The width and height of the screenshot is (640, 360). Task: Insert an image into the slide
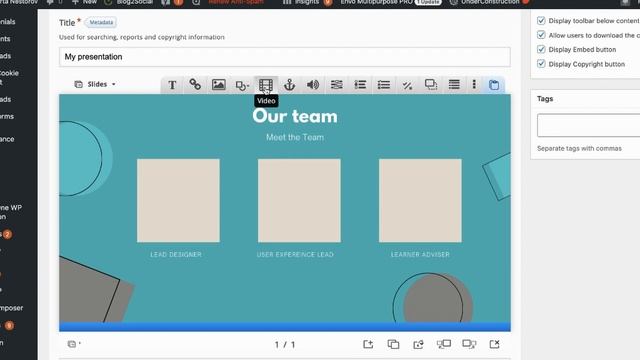[219, 84]
